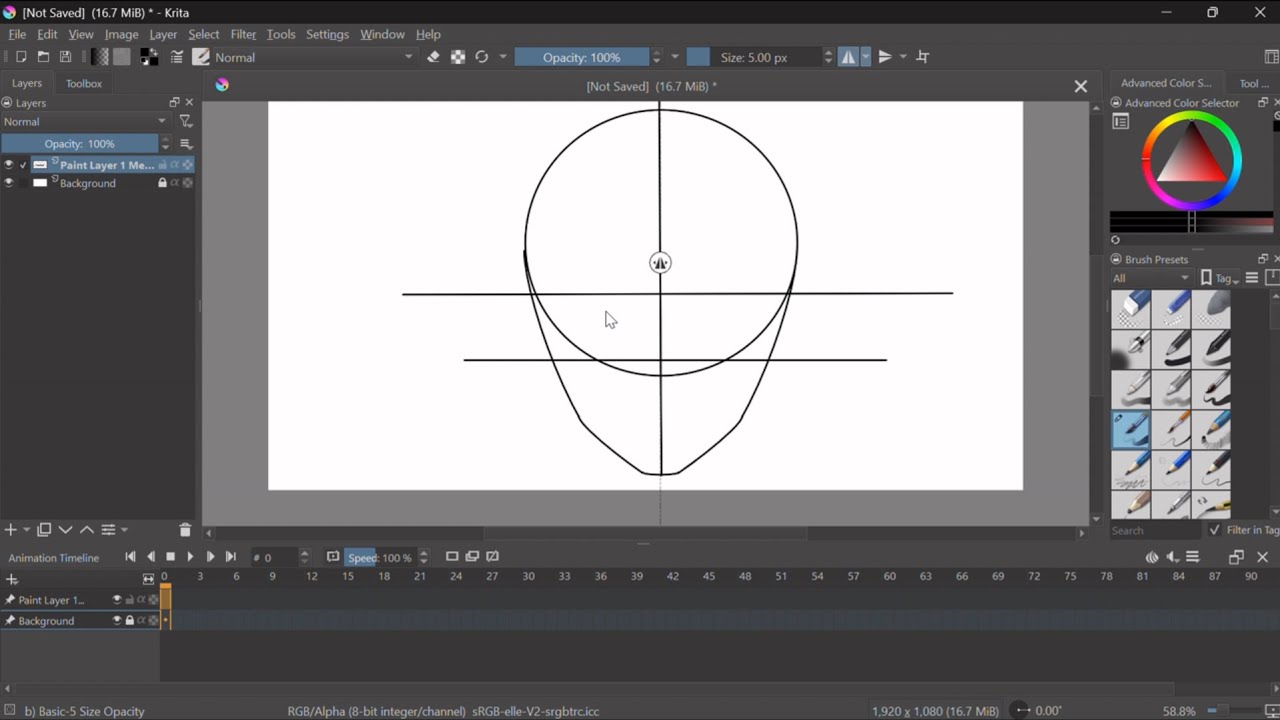Reload the original brush preset
1280x720 pixels.
coord(482,57)
